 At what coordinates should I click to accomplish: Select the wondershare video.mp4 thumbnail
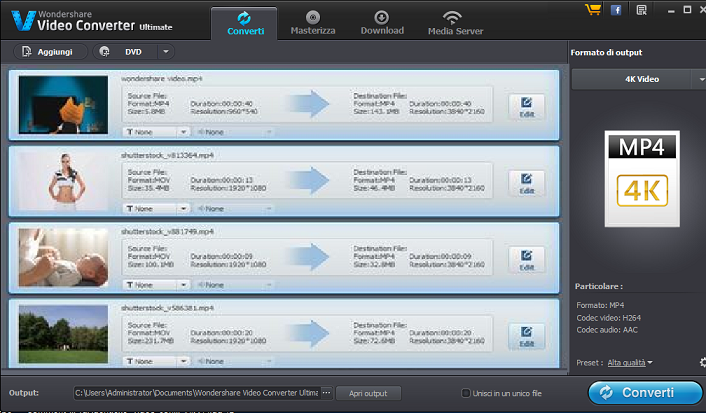pos(63,104)
